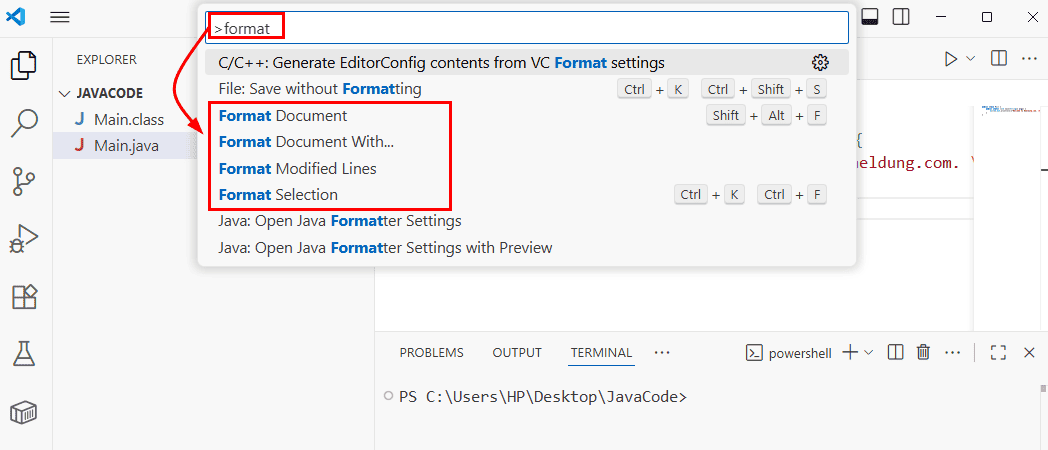The image size is (1048, 450).
Task: Split the terminal panel
Action: click(x=896, y=352)
